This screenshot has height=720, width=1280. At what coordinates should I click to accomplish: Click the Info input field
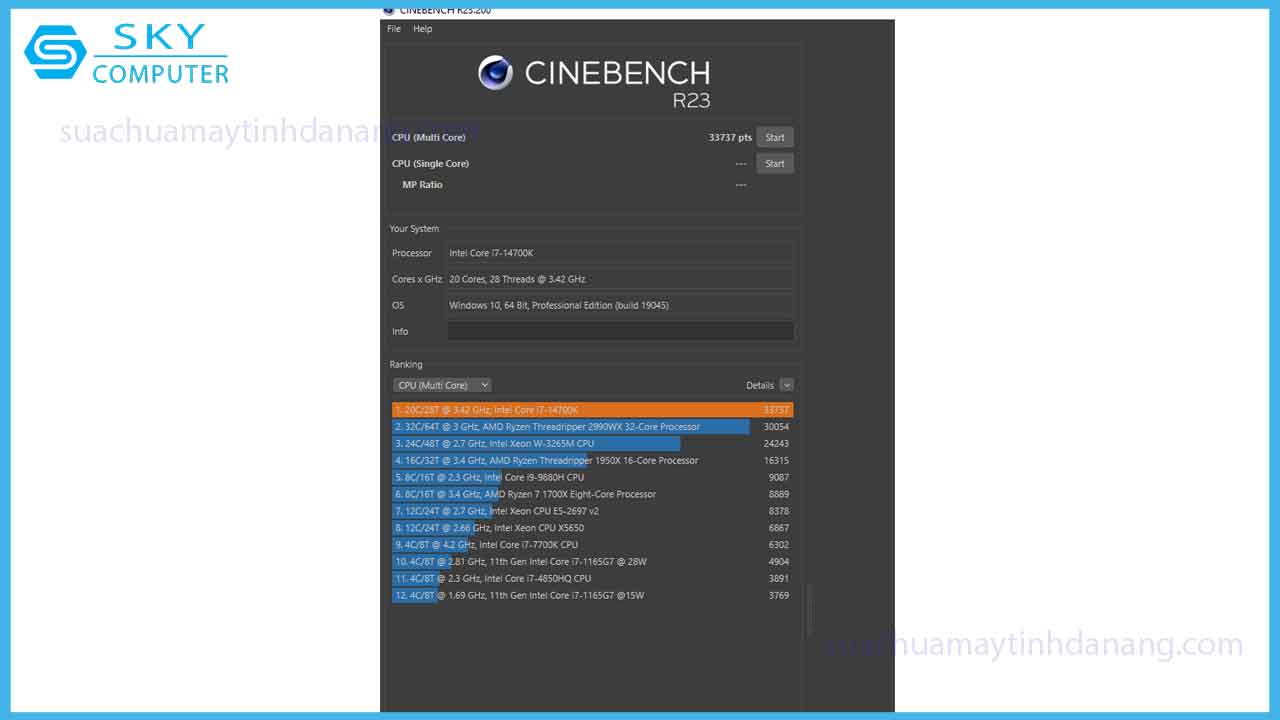click(620, 331)
